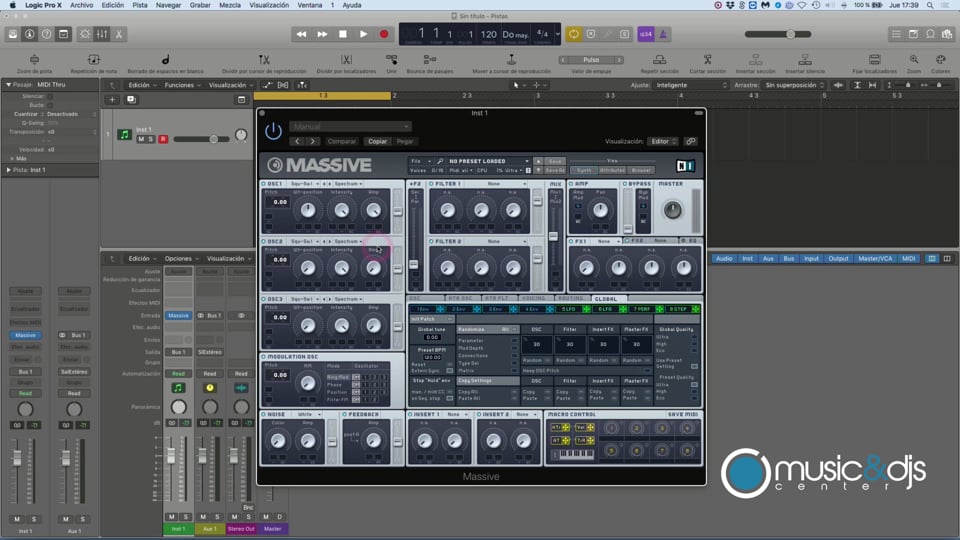Viewport: 960px width, 540px height.
Task: Toggle record enable on Inst 1 track
Action: pyautogui.click(x=163, y=140)
